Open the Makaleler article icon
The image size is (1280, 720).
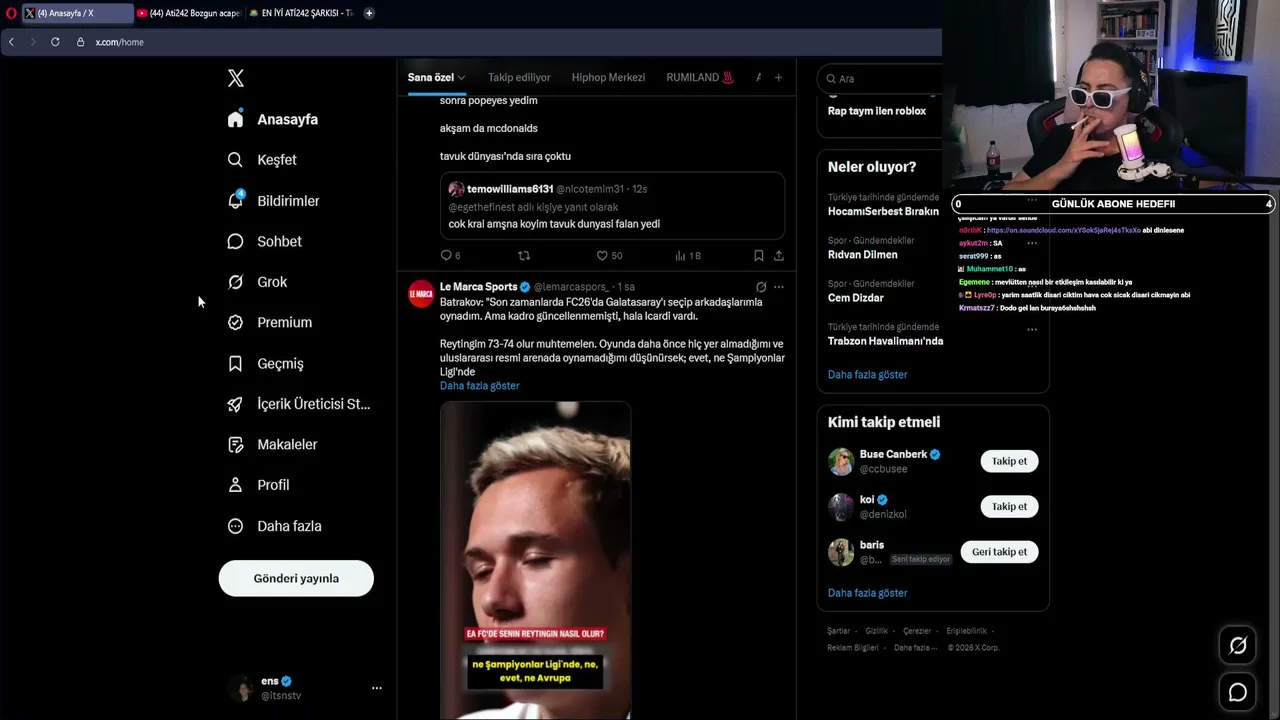(x=235, y=444)
